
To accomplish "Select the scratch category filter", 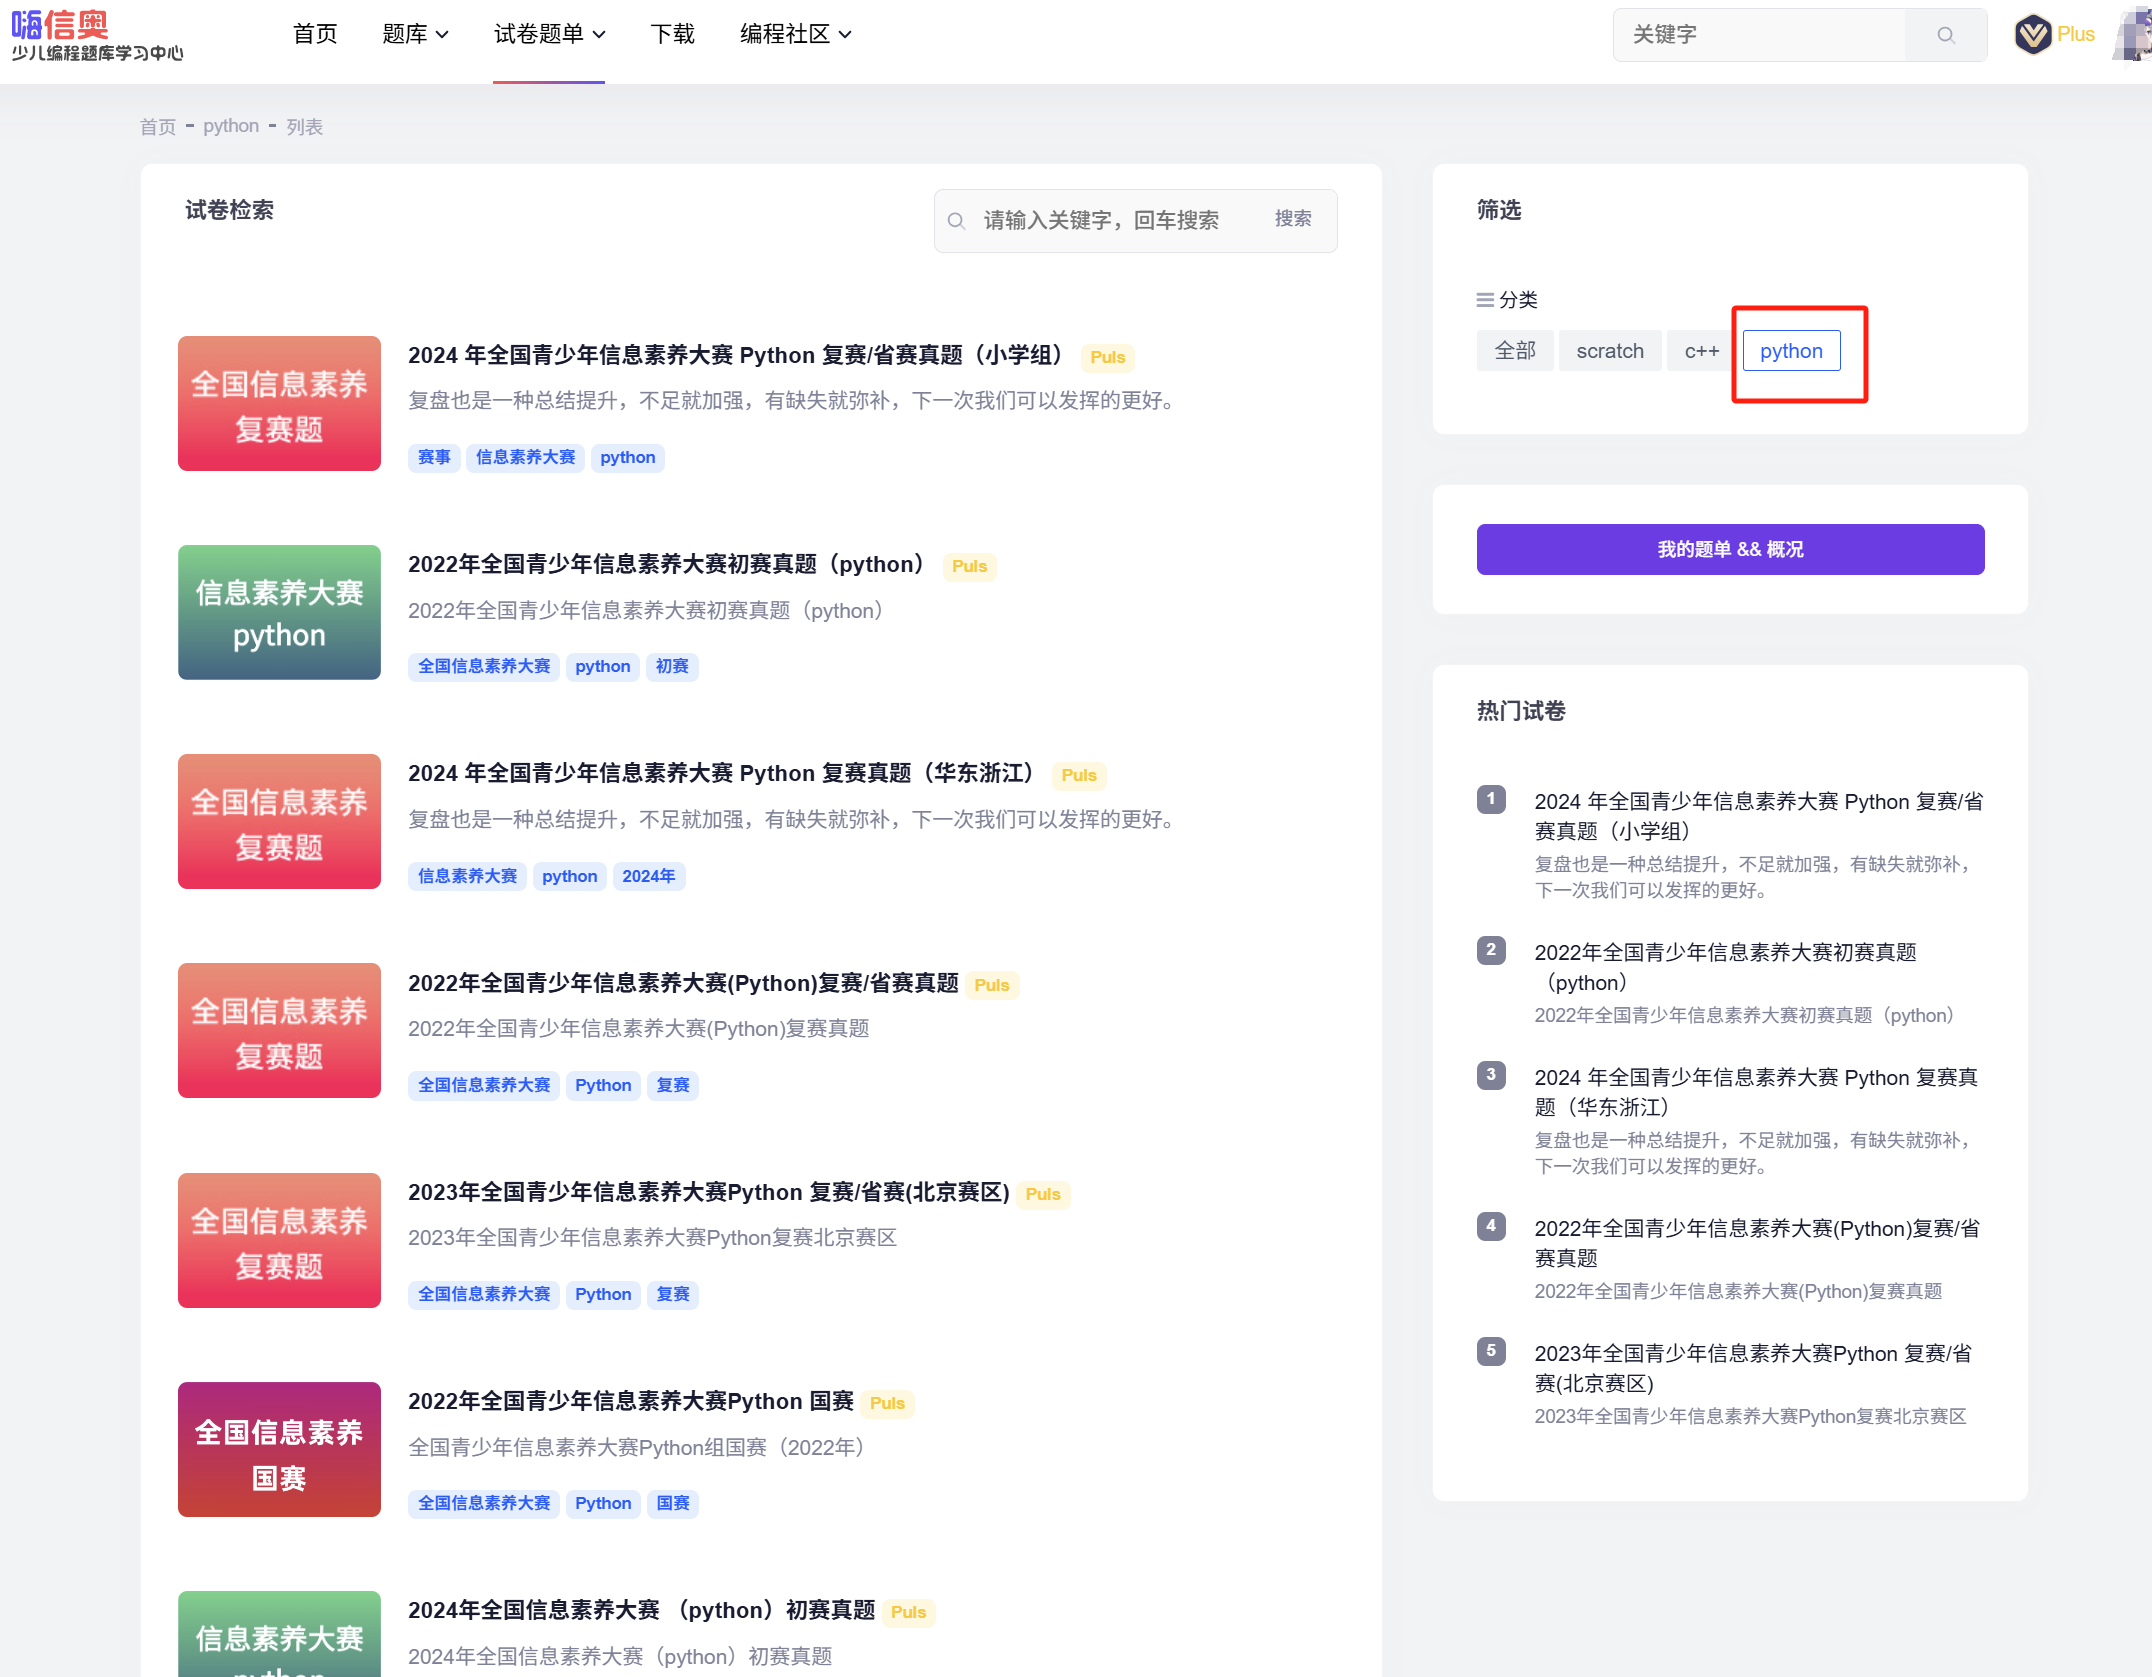I will pyautogui.click(x=1610, y=351).
